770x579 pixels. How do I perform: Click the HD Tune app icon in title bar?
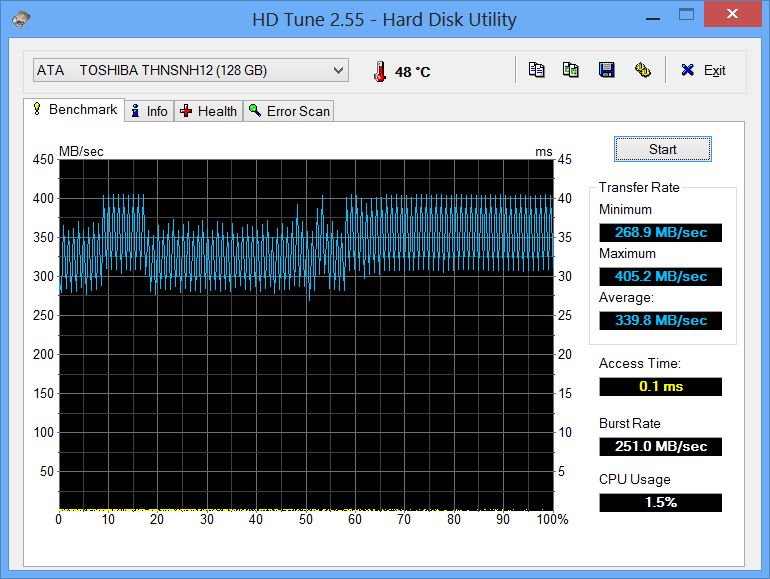coord(21,19)
